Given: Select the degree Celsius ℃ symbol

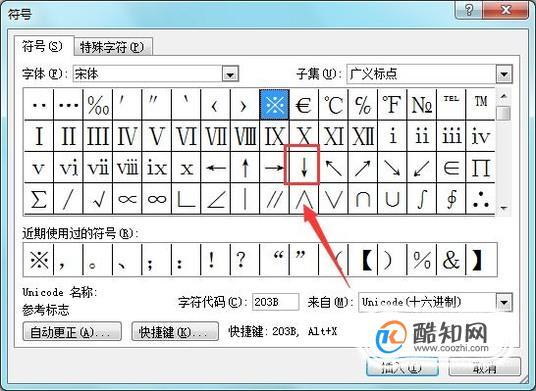Looking at the screenshot, I should (333, 105).
